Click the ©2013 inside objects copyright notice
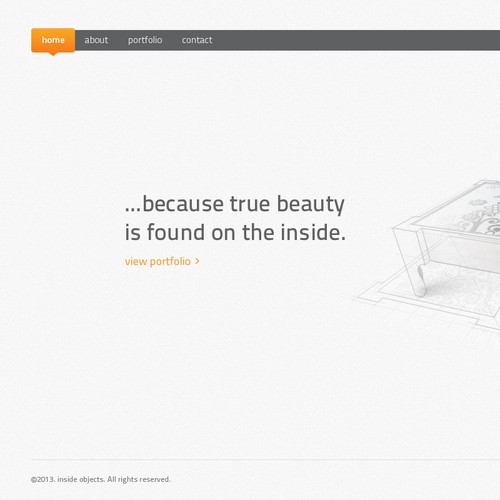The image size is (500, 500). (x=101, y=479)
